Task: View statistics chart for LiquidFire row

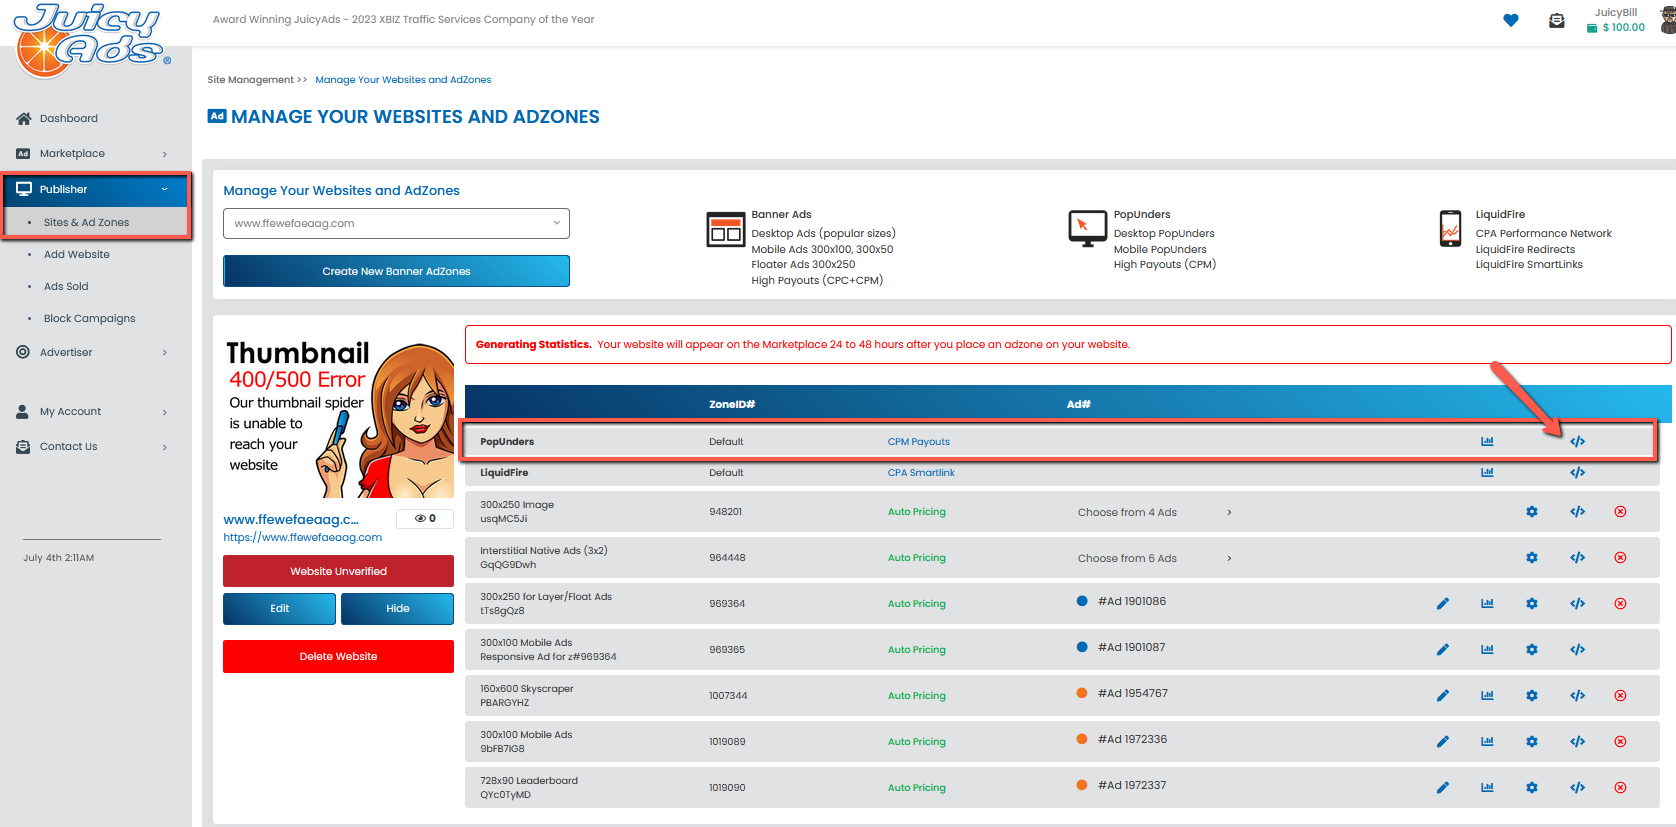Action: (1487, 473)
